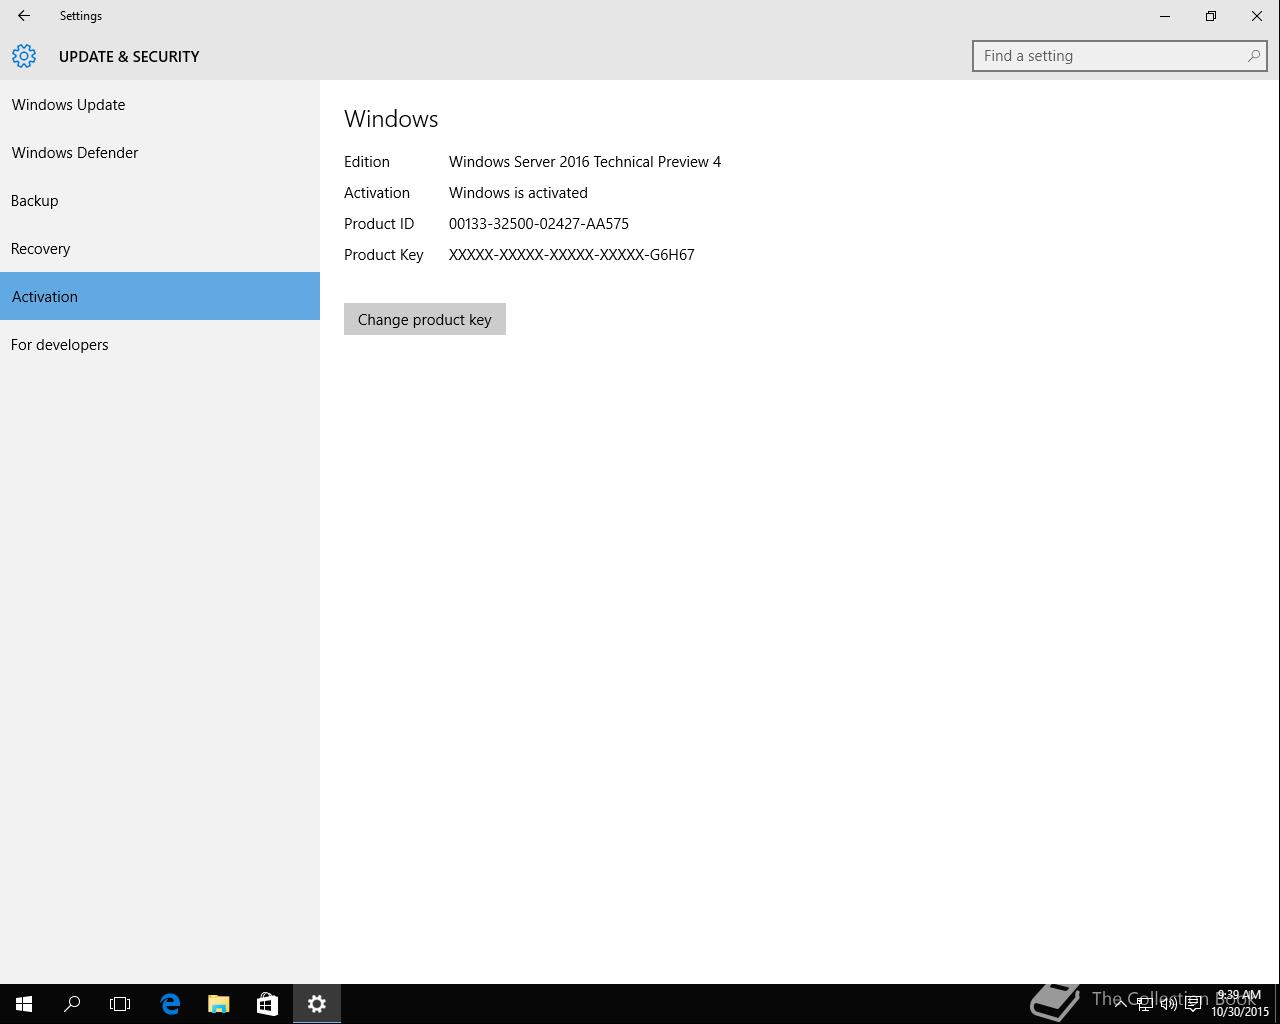Click the Change product key button

[425, 319]
